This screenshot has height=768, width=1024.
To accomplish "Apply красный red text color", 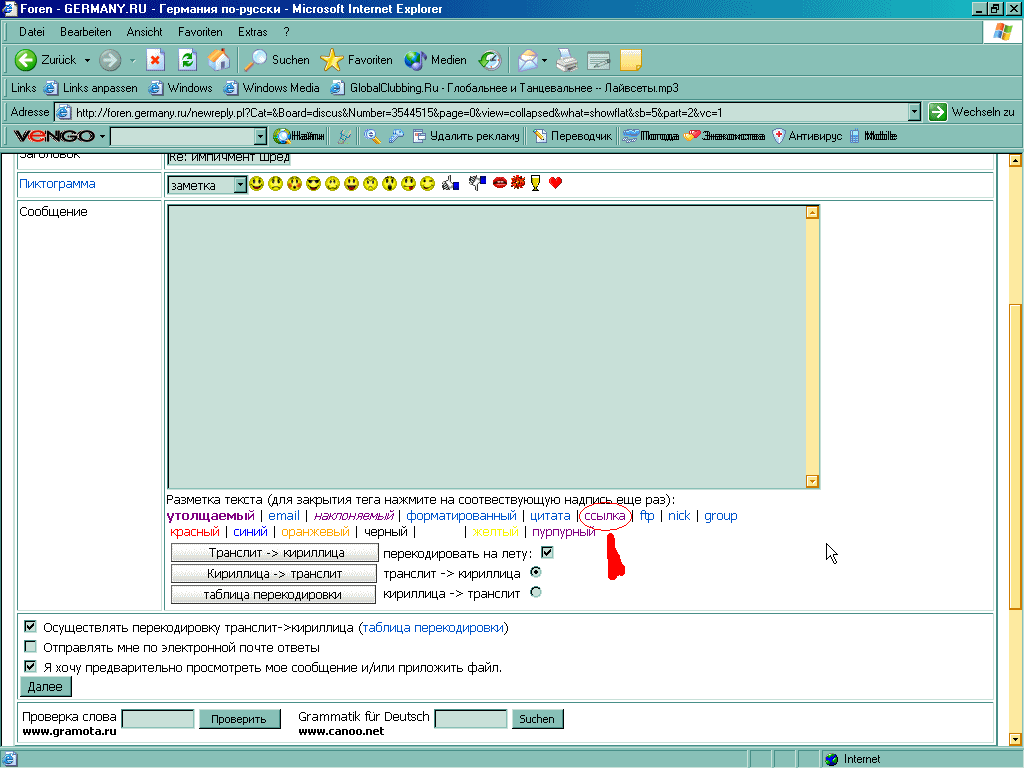I will pos(195,532).
